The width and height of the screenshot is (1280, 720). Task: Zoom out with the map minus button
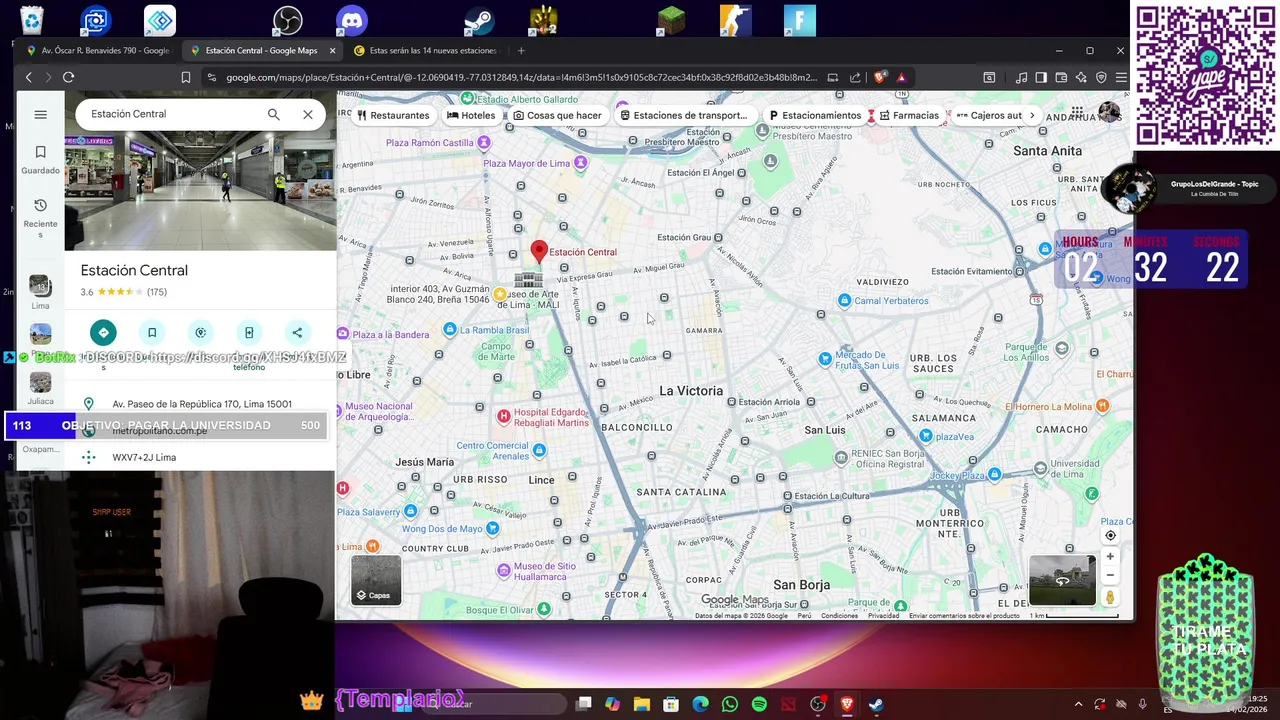1110,575
